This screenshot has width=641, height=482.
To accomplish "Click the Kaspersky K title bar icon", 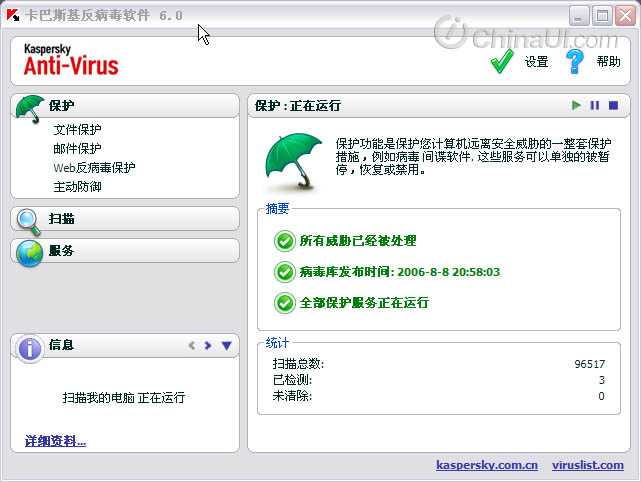I will tap(13, 16).
